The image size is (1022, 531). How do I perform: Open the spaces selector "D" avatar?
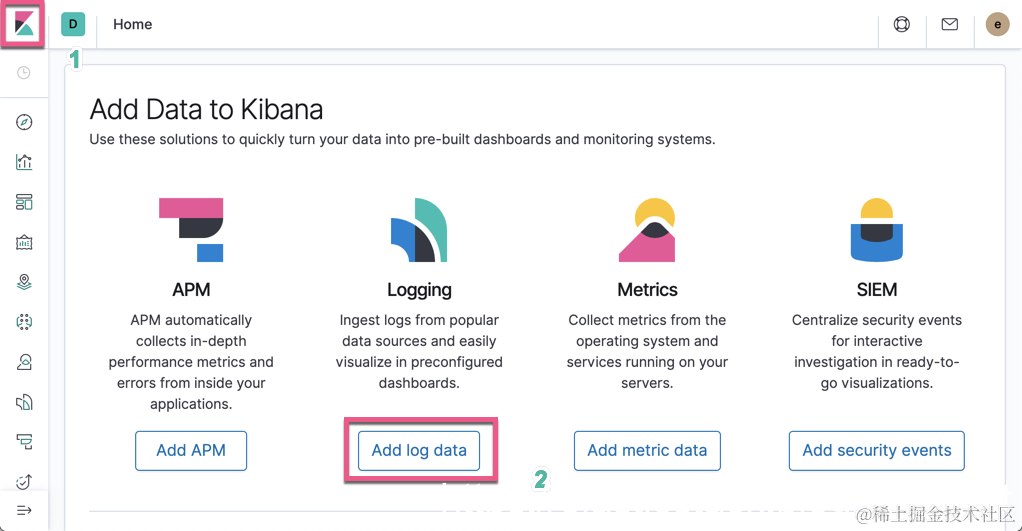pos(73,24)
